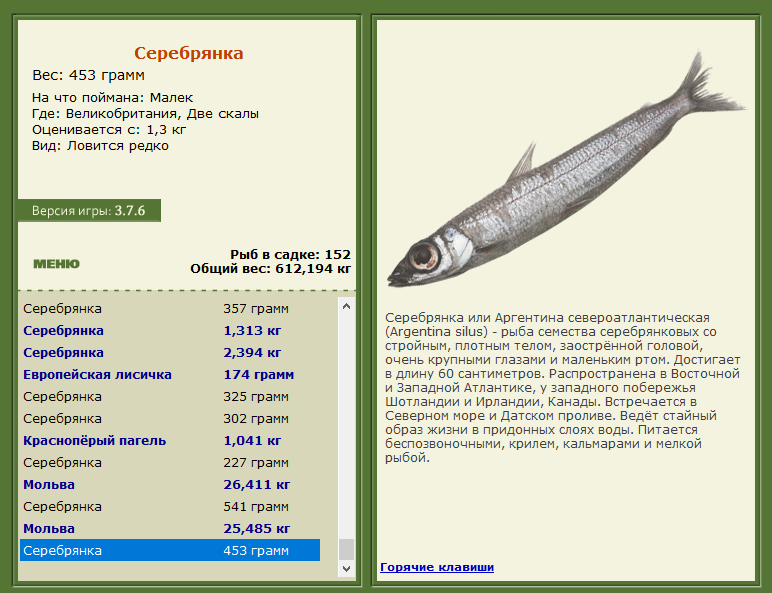
Task: Select the Серебрянка 2,394 кг row
Action: tap(170, 353)
